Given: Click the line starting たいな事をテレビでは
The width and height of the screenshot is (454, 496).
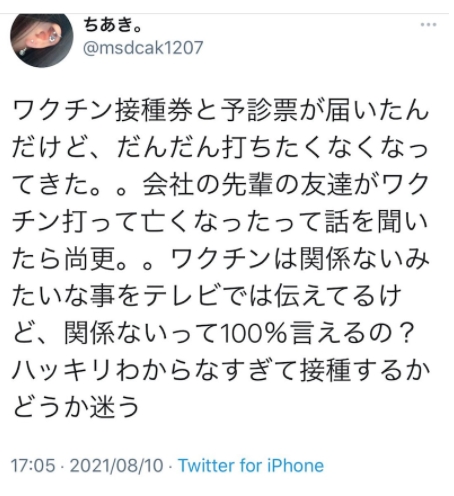Looking at the screenshot, I should (207, 296).
